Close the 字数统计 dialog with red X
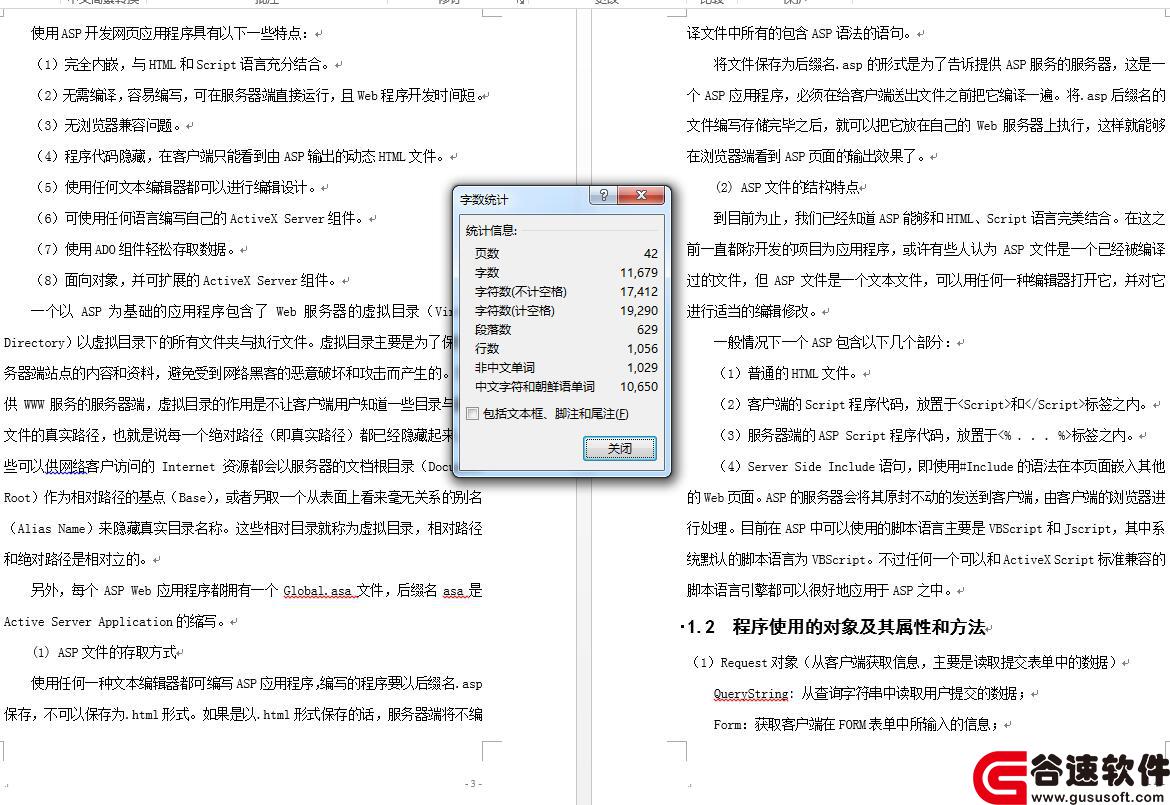The image size is (1170, 805). coord(641,195)
